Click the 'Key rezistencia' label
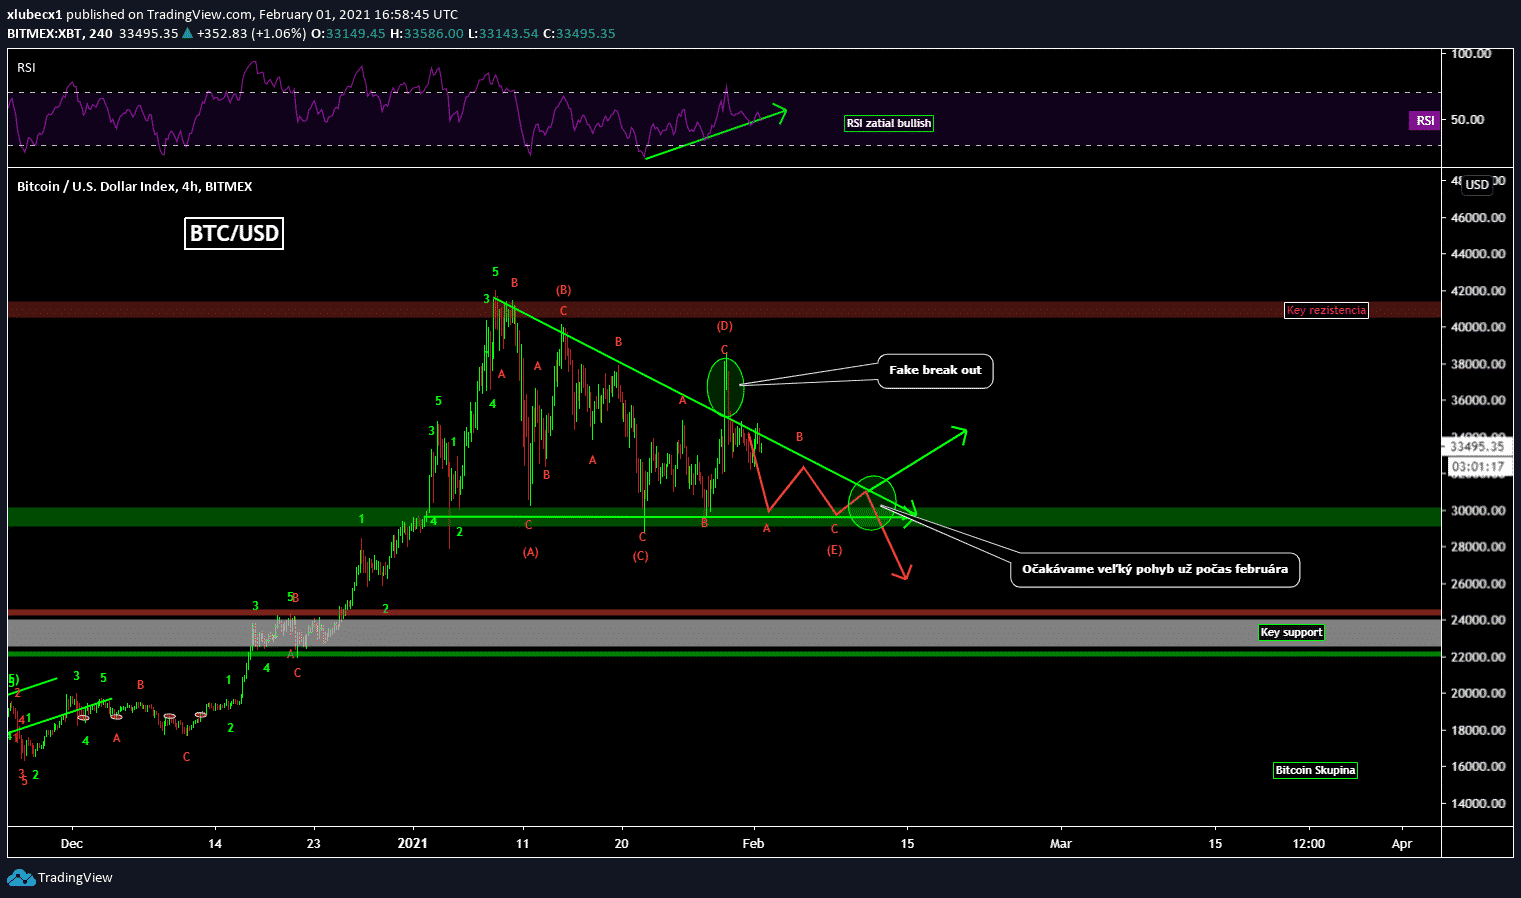The image size is (1521, 898). [x=1325, y=310]
